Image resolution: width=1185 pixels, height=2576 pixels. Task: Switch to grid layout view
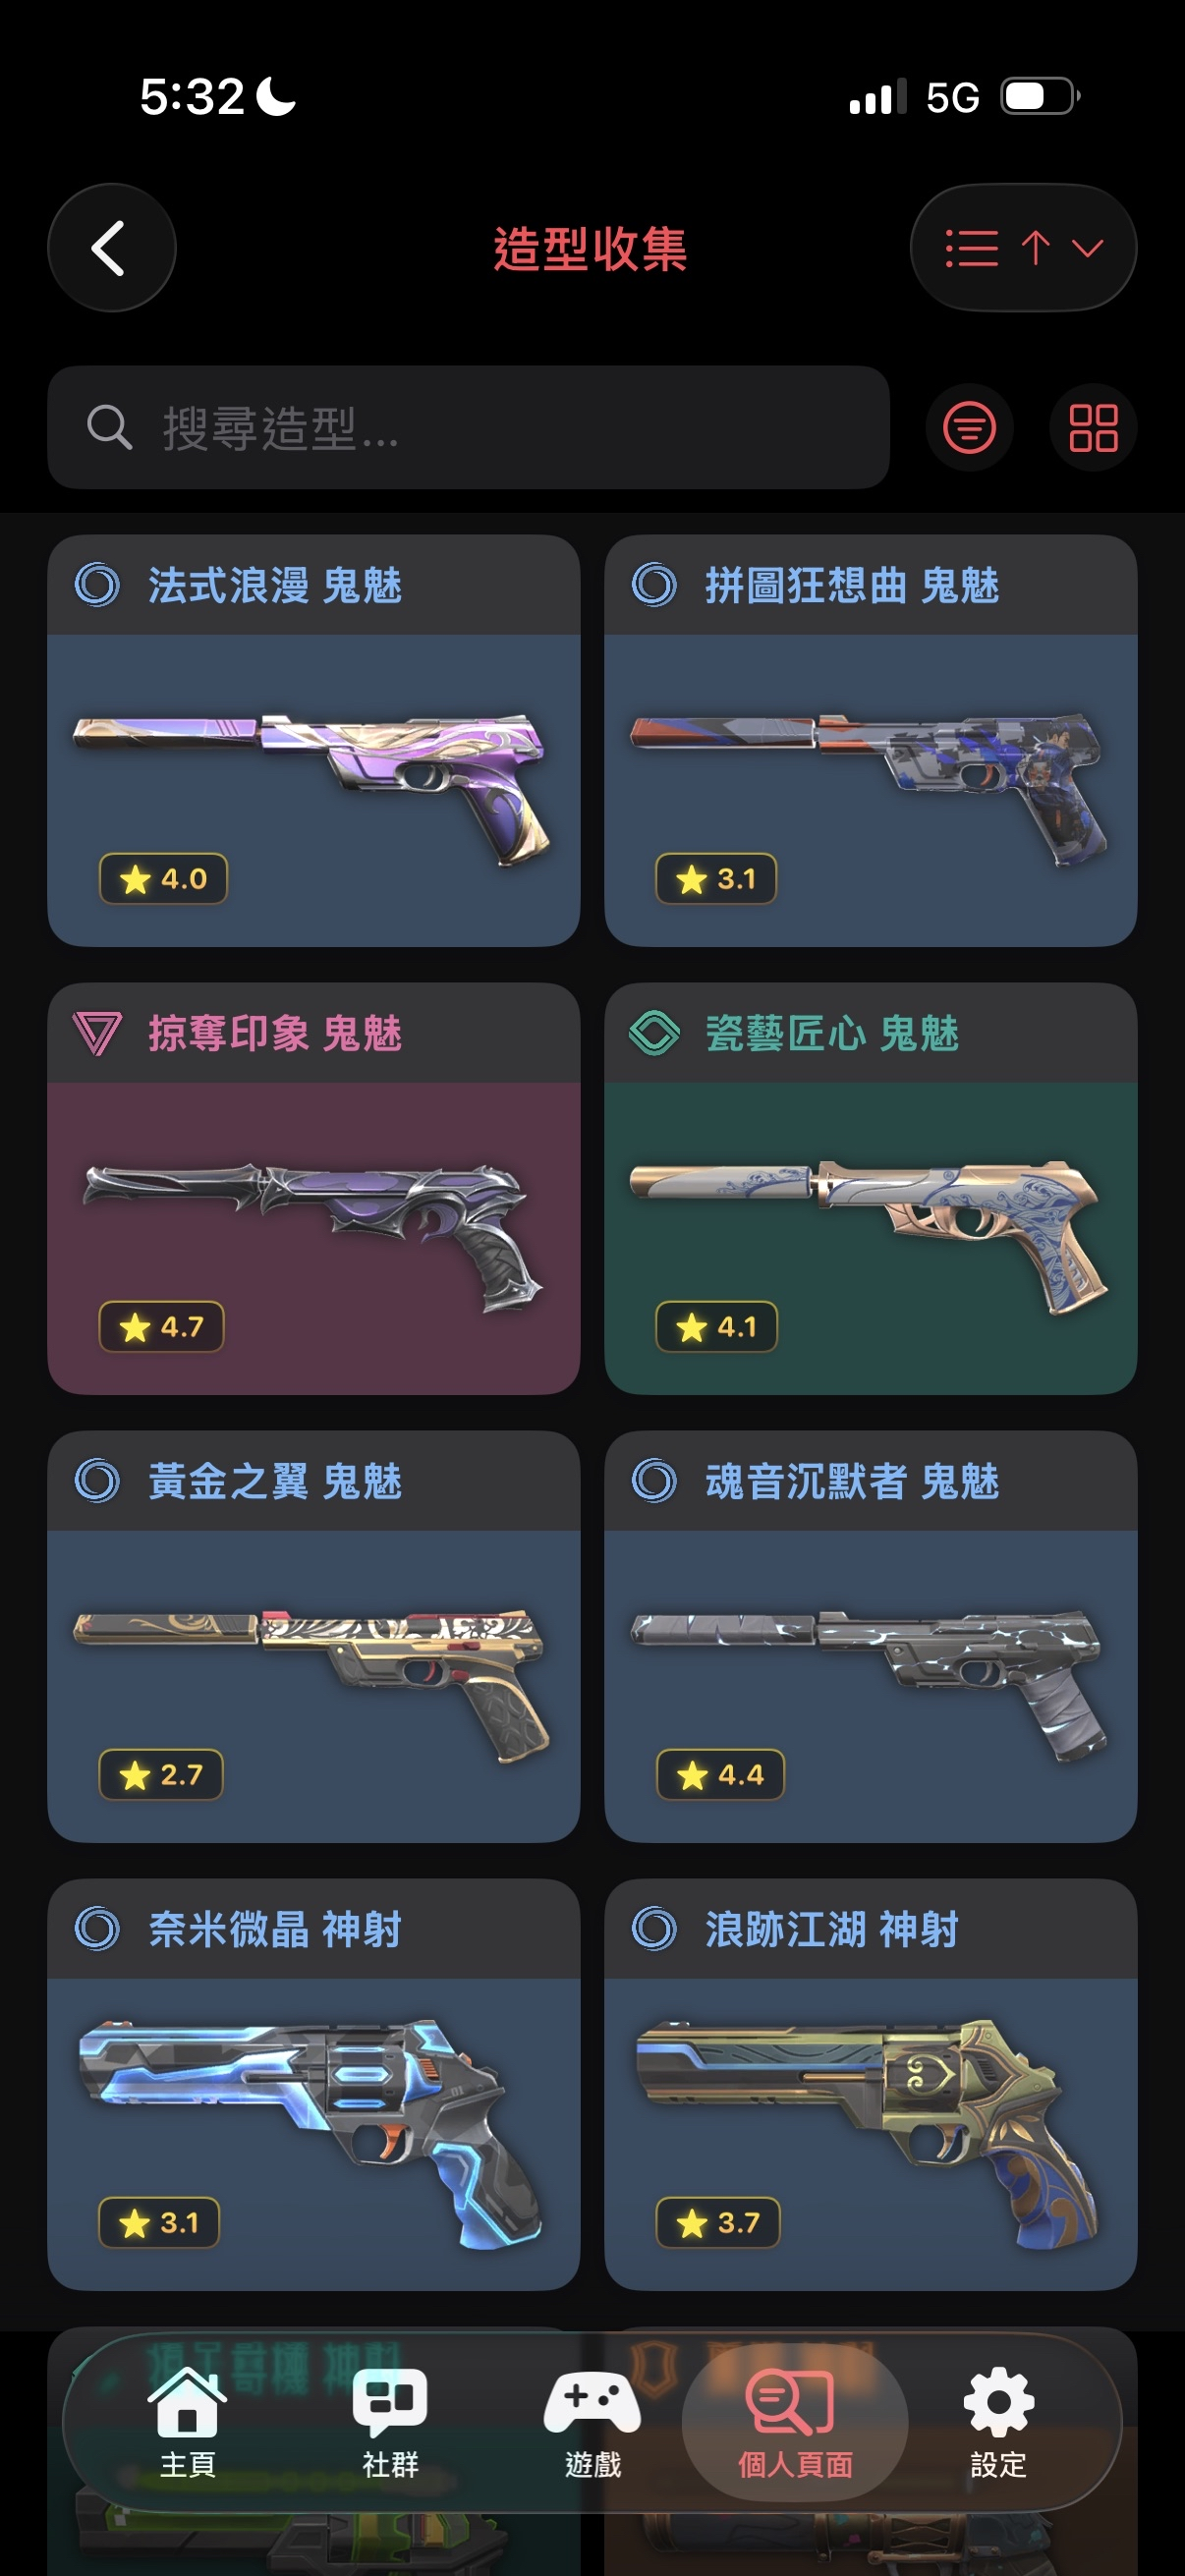(x=1092, y=427)
